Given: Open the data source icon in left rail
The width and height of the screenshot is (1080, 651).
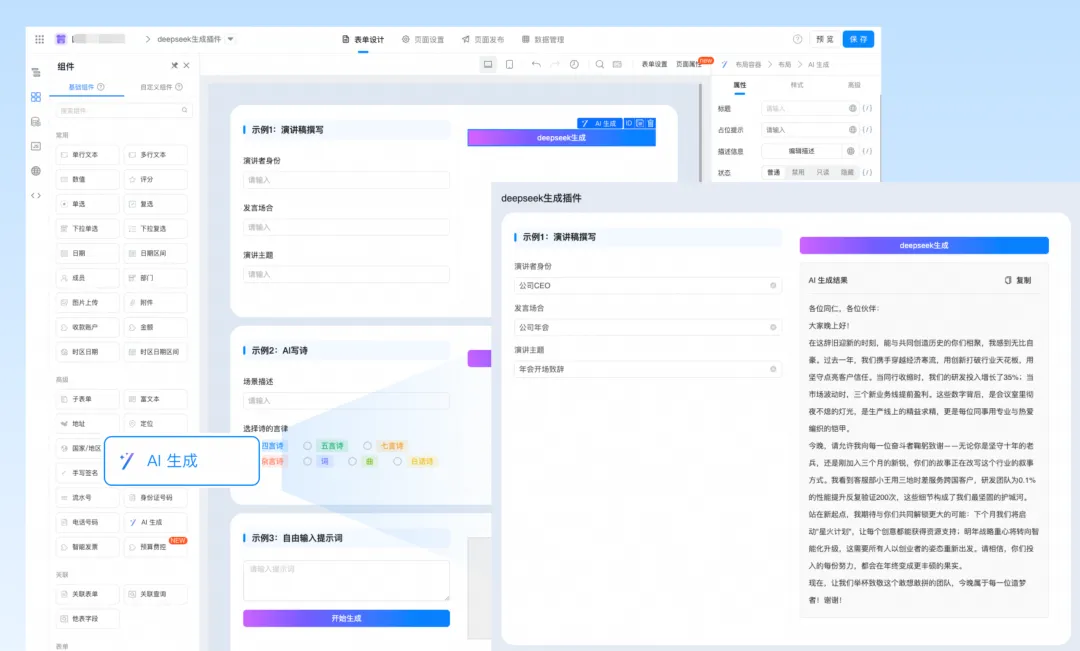Looking at the screenshot, I should [x=36, y=122].
